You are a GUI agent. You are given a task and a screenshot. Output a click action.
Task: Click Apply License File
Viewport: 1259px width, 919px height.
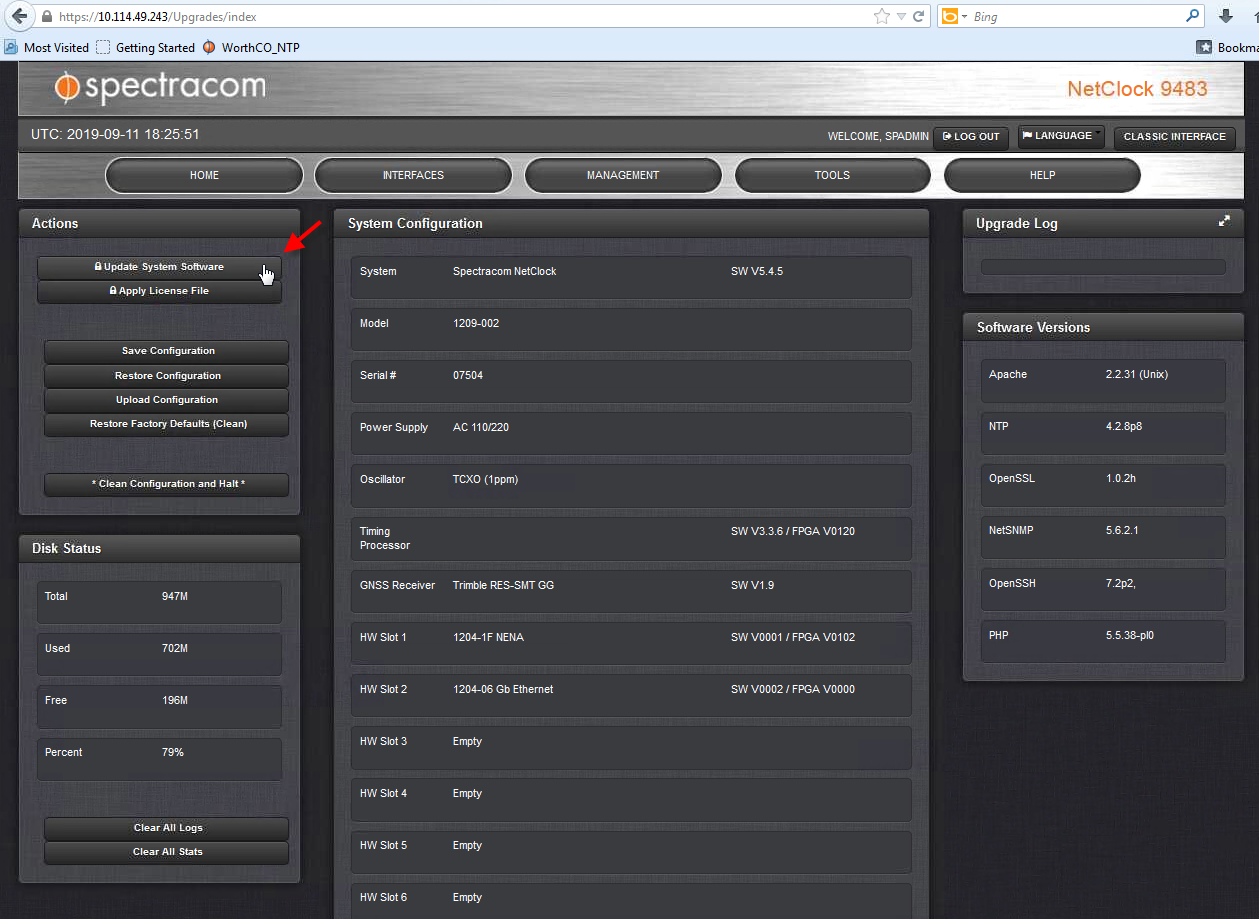(x=159, y=291)
